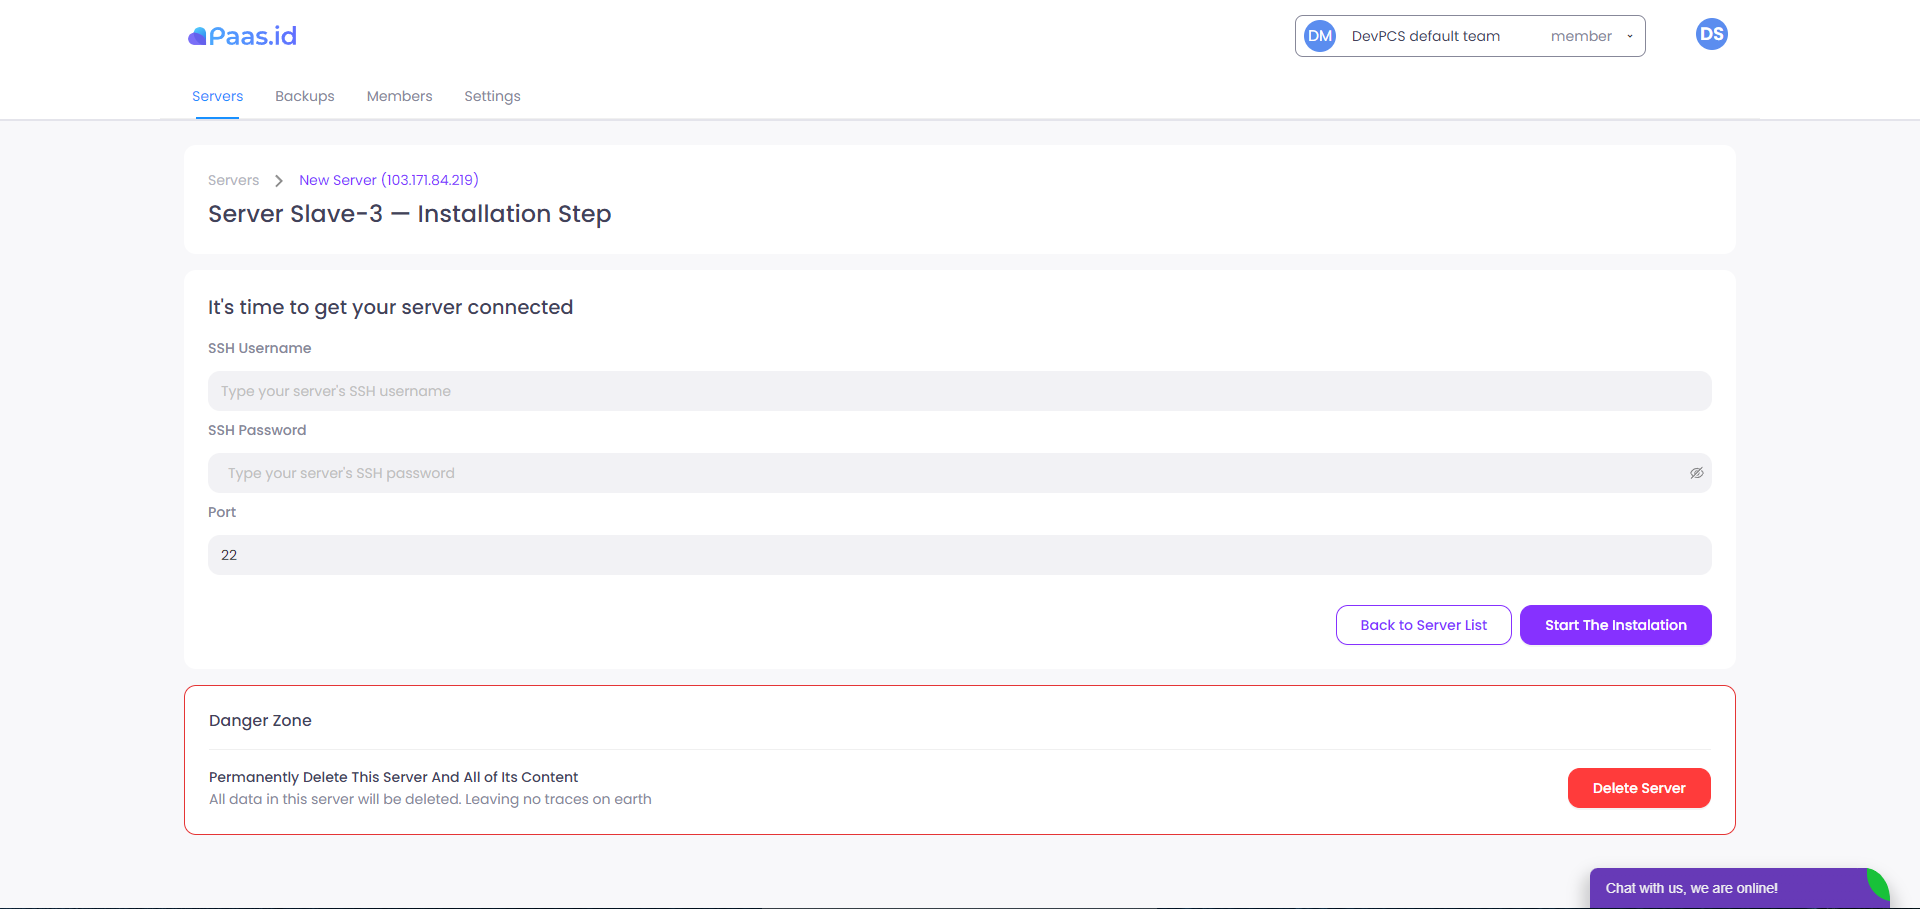The width and height of the screenshot is (1920, 909).
Task: Click Start The Instalation button
Action: tap(1615, 625)
